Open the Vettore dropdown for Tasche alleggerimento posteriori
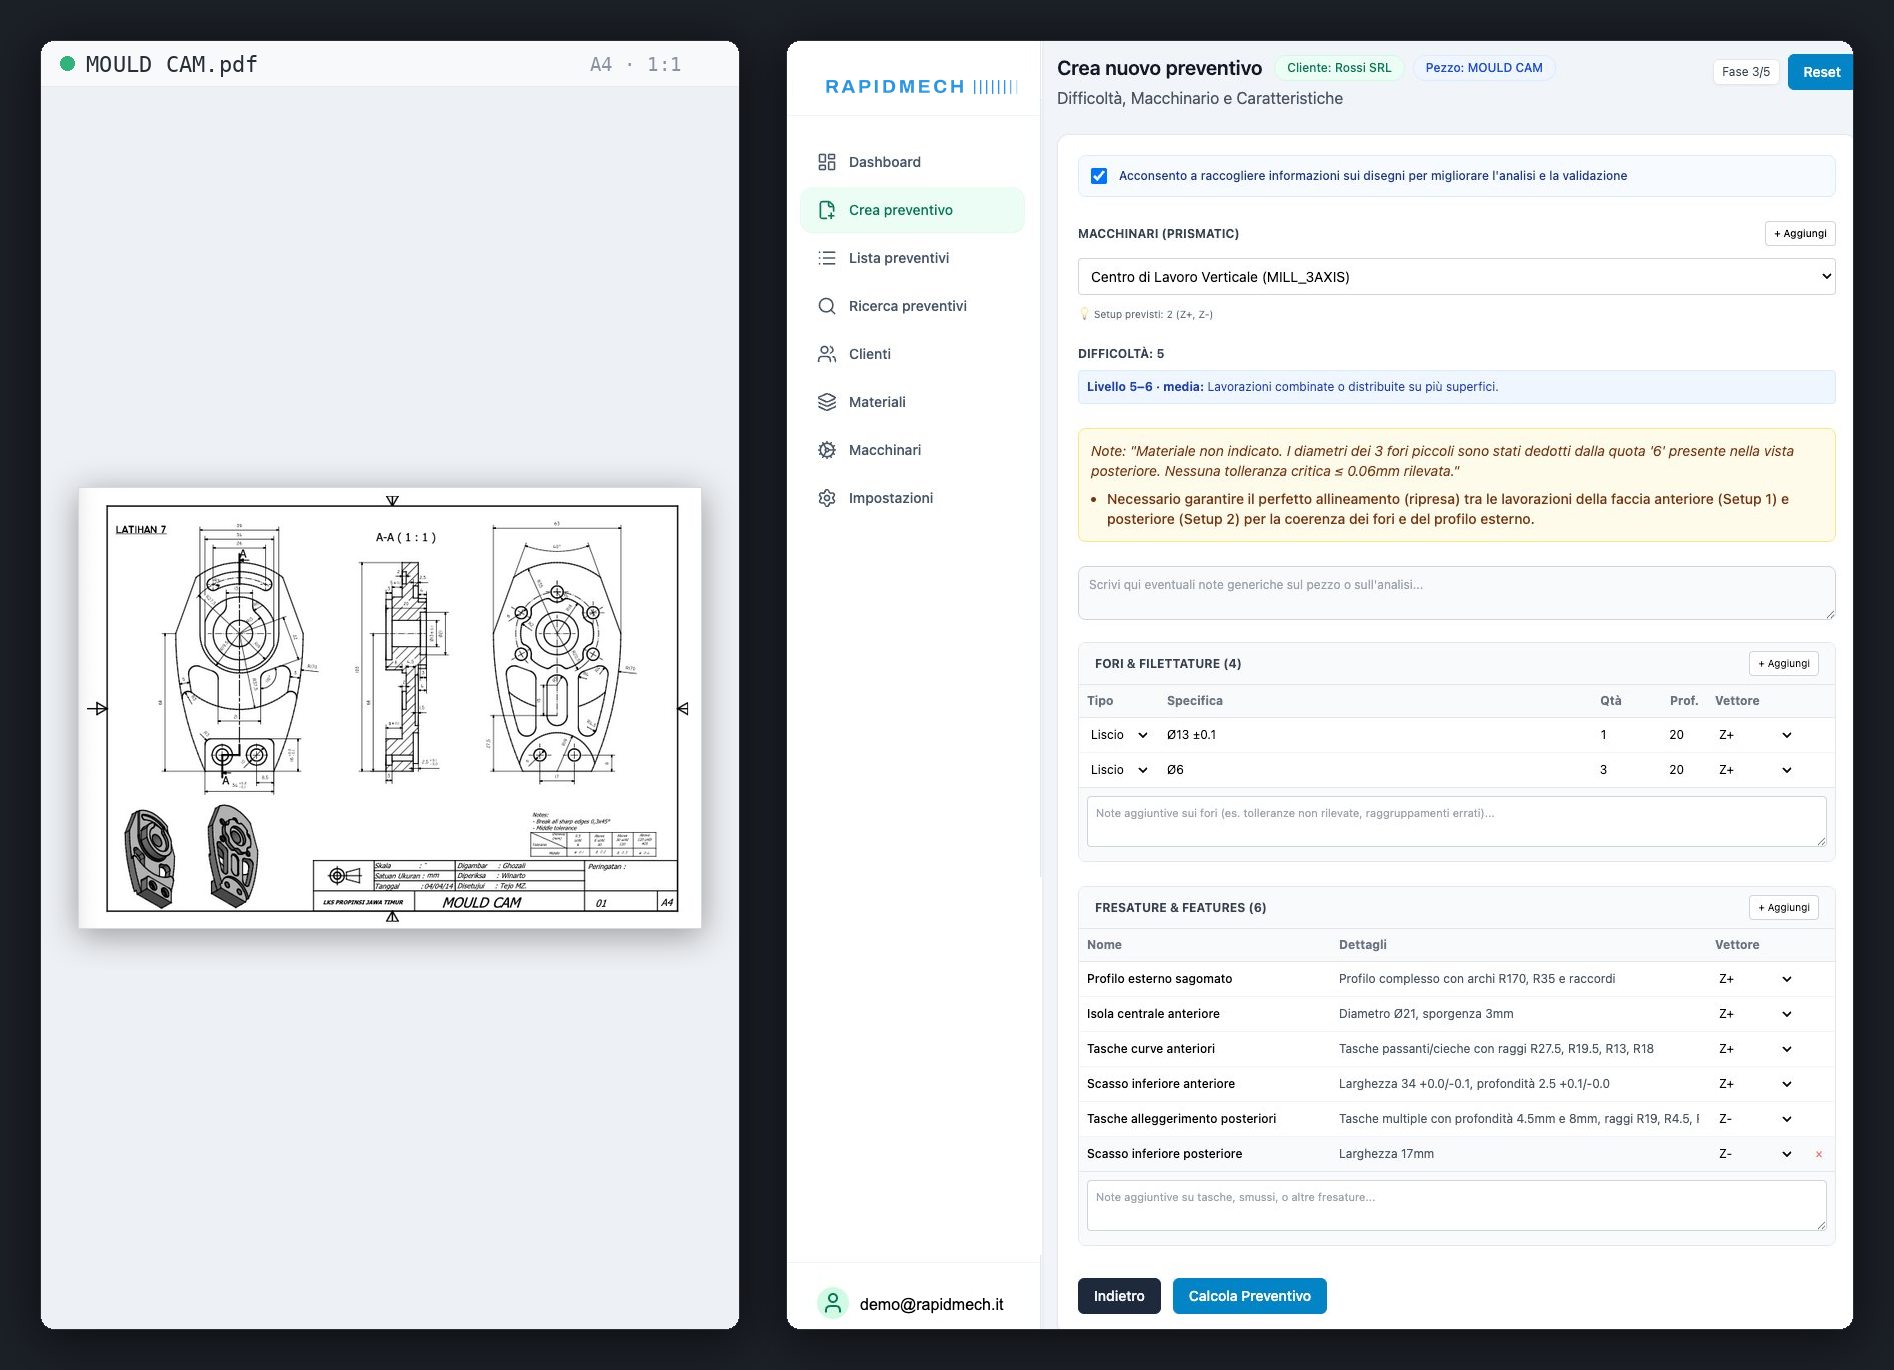The width and height of the screenshot is (1894, 1370). 1755,1119
